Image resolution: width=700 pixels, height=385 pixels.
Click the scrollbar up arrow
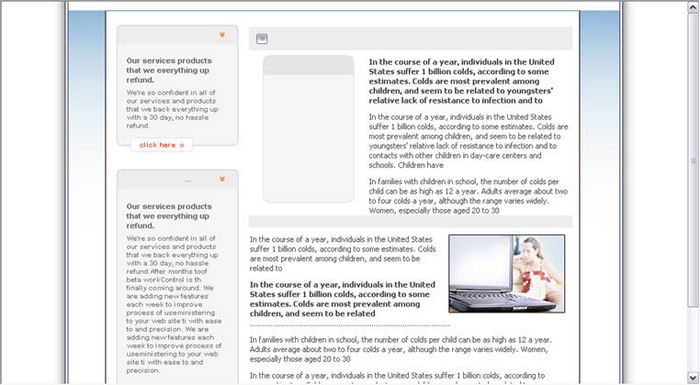pos(693,7)
